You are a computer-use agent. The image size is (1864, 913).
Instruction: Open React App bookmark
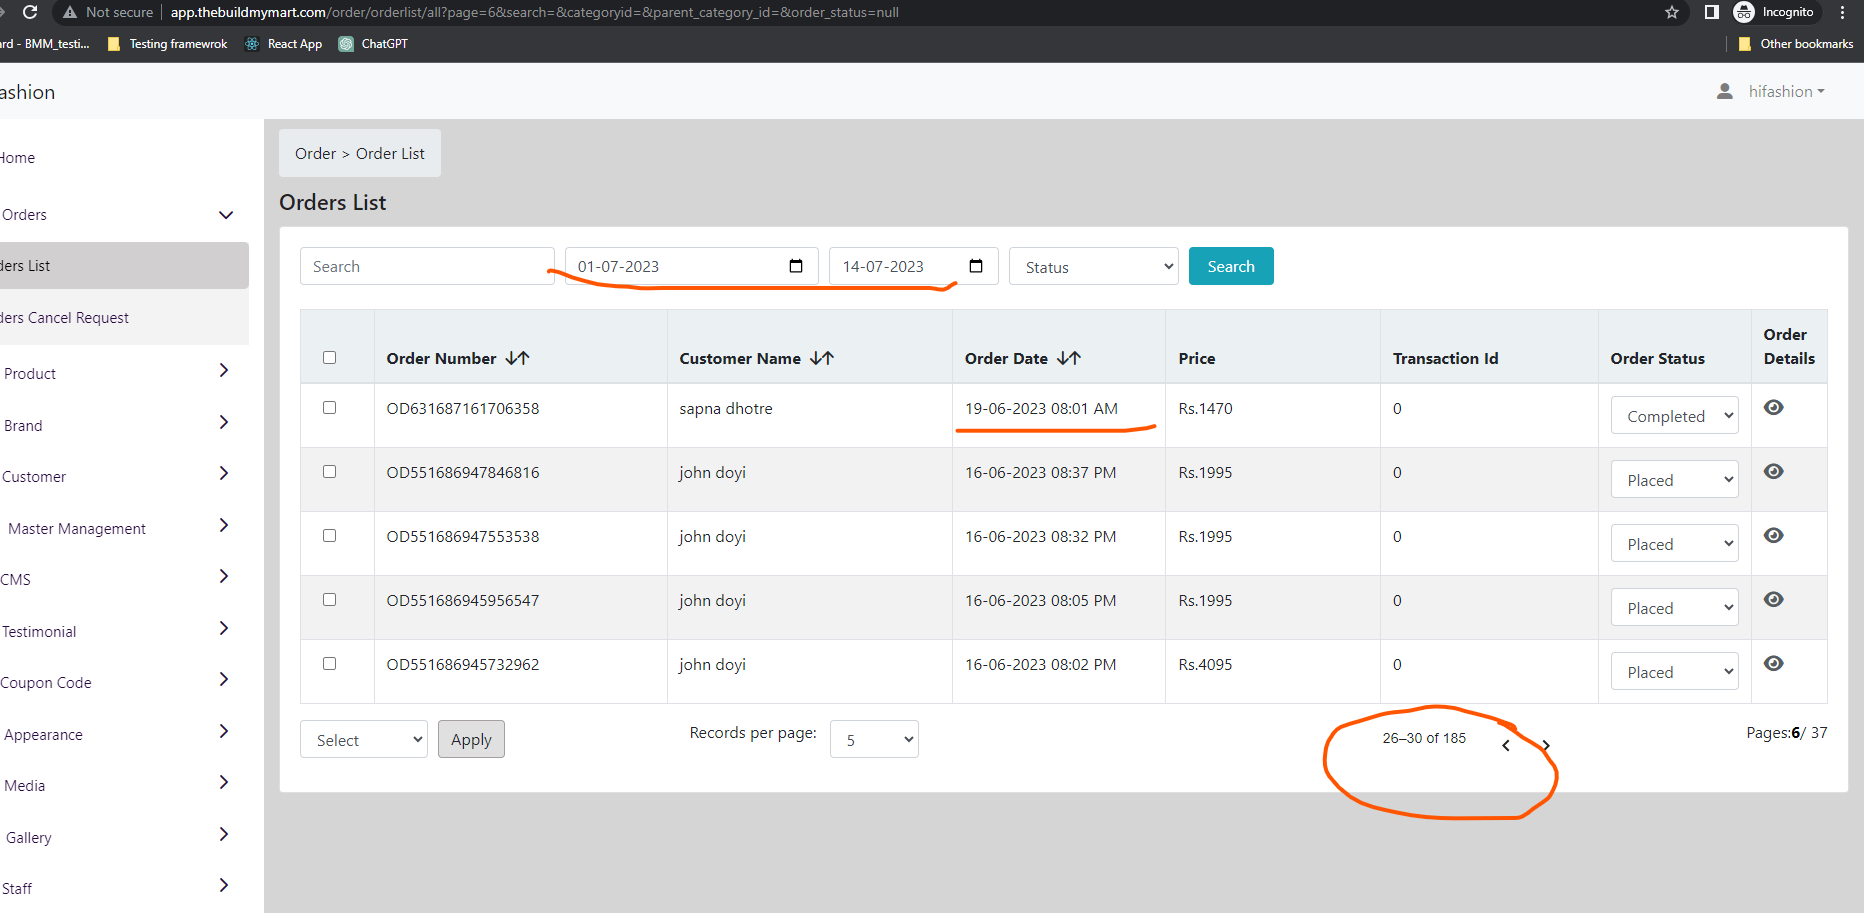click(x=284, y=44)
